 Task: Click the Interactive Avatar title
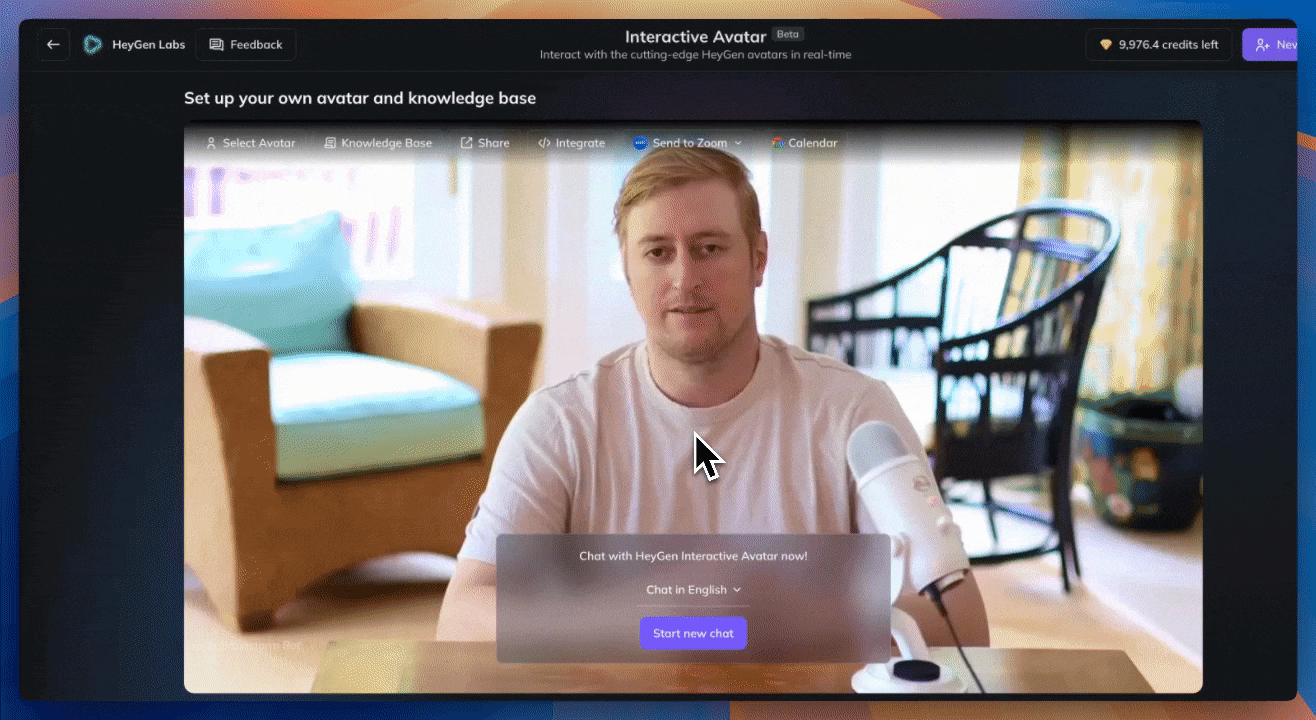tap(695, 36)
